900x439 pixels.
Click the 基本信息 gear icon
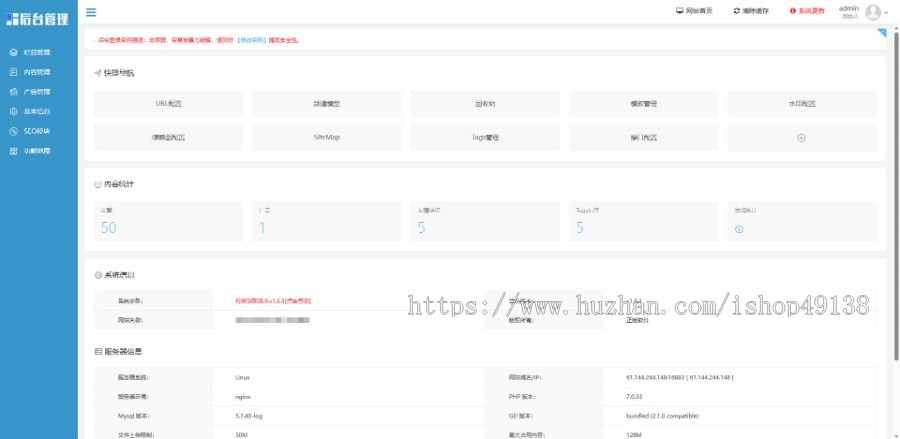point(14,111)
